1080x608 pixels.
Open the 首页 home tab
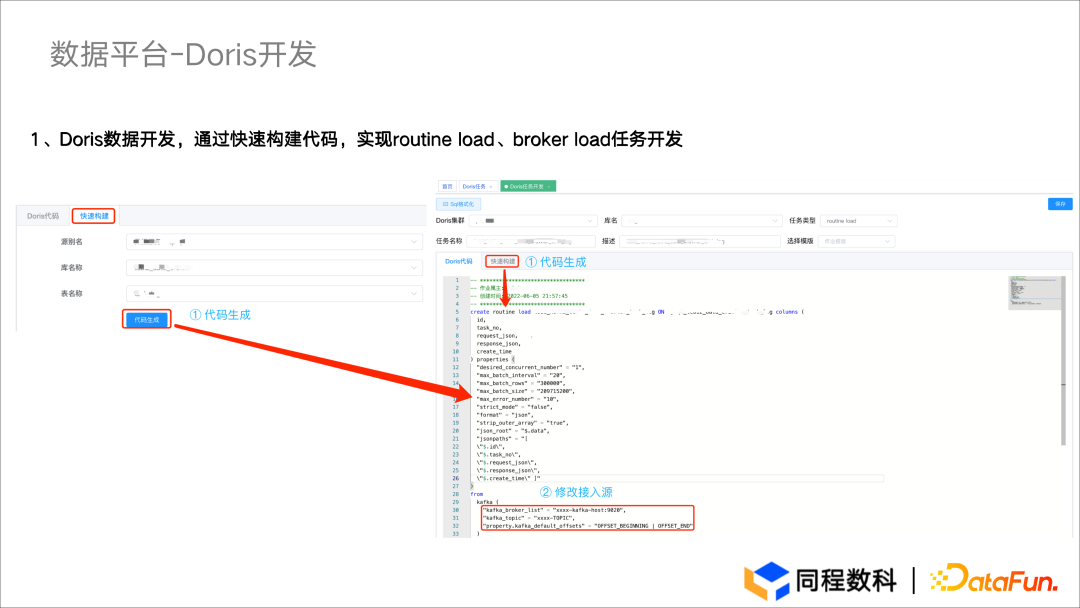pos(447,187)
